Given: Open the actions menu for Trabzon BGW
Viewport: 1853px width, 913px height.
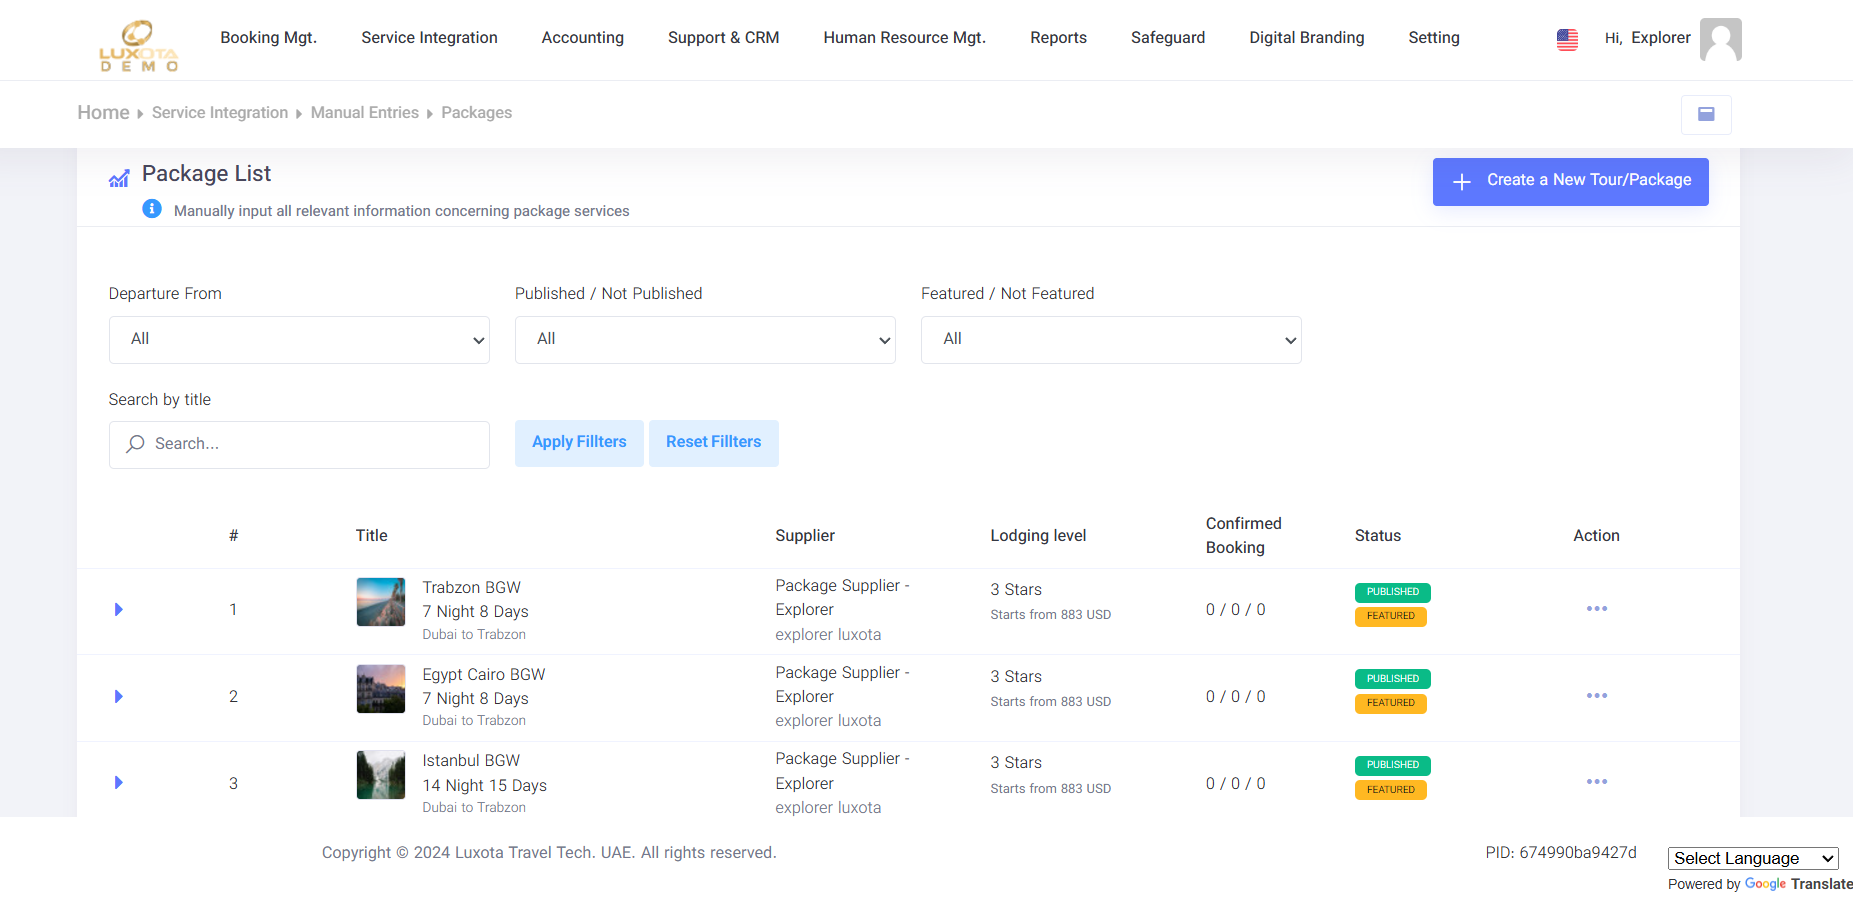Looking at the screenshot, I should (x=1596, y=609).
